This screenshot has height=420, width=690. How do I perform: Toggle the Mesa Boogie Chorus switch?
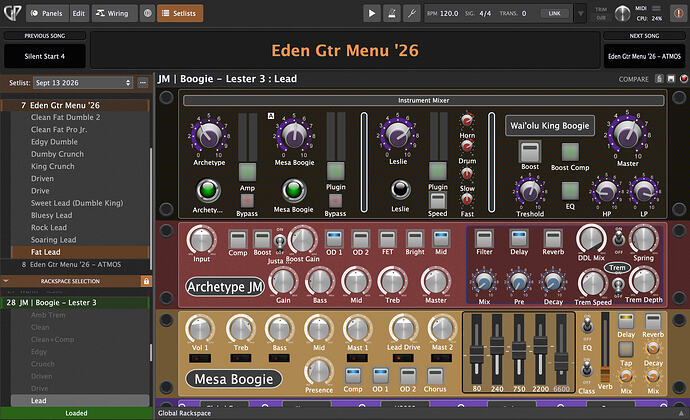(x=435, y=377)
